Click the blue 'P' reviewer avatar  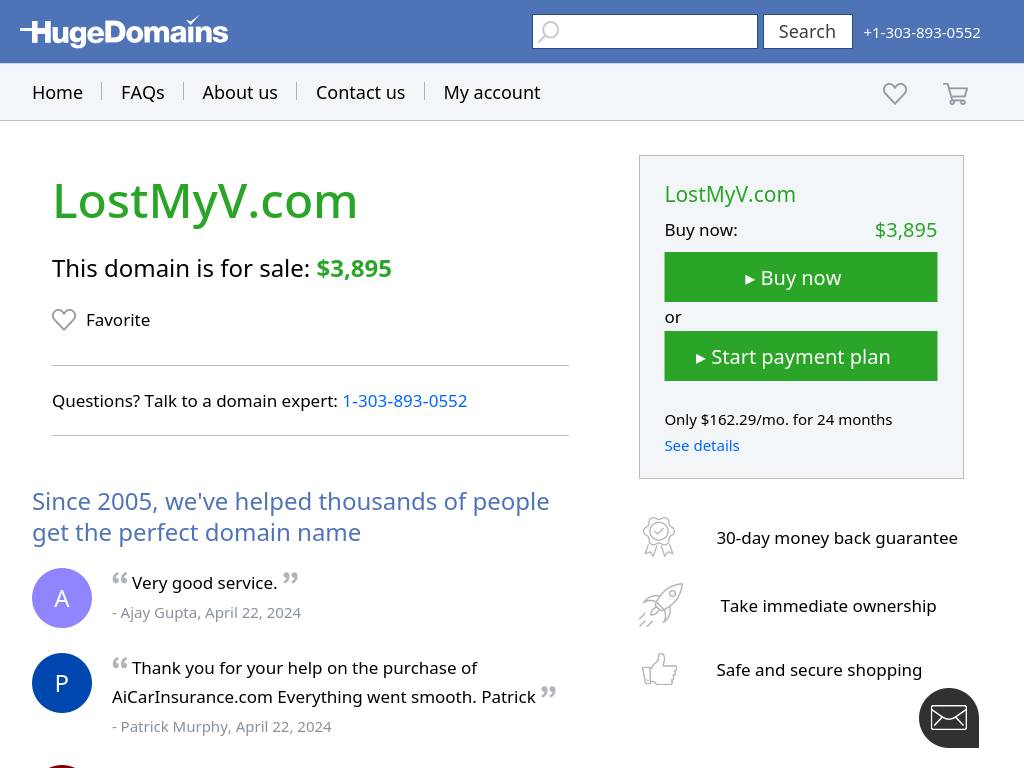(x=62, y=683)
